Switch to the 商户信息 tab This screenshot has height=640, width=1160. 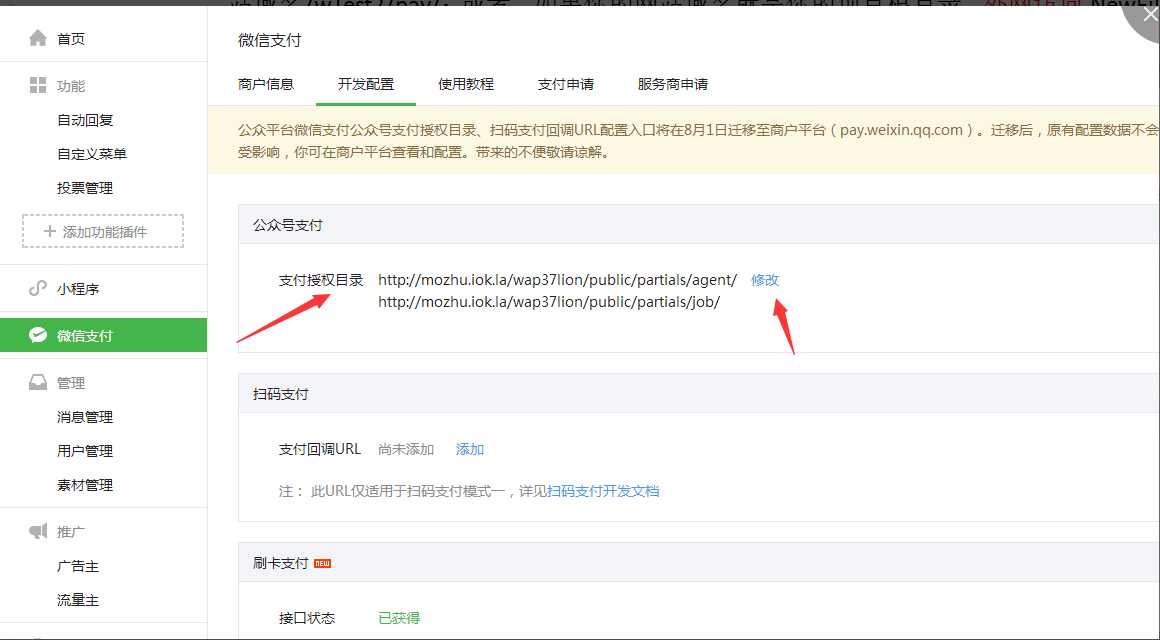266,84
